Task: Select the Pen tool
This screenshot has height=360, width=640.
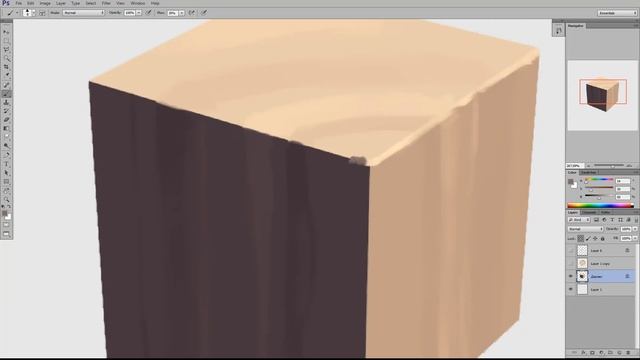Action: click(6, 155)
